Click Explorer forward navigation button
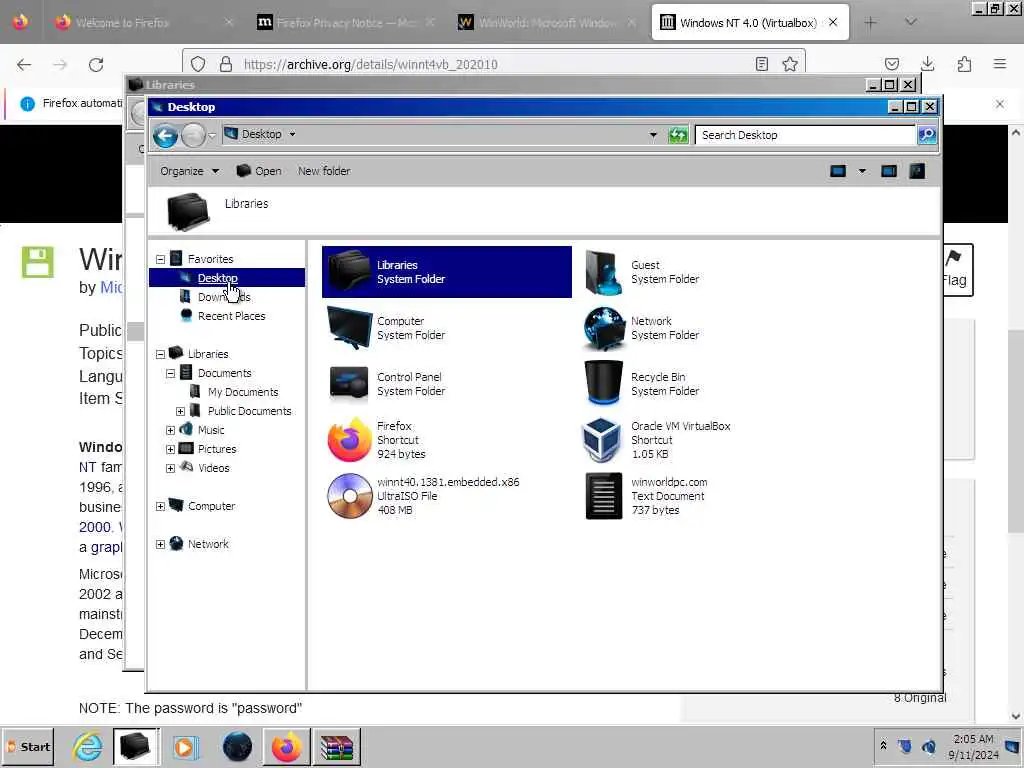Viewport: 1024px width, 768px height. pos(193,135)
